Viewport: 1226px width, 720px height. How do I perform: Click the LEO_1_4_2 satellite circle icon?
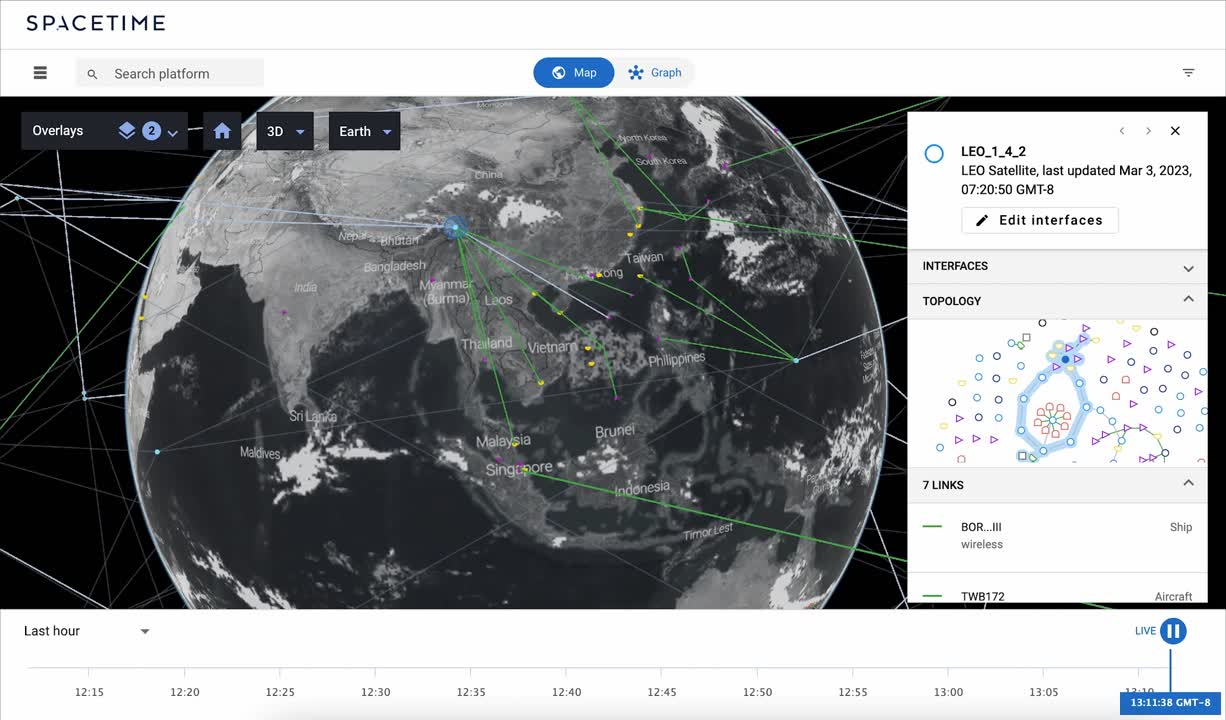[x=933, y=154]
